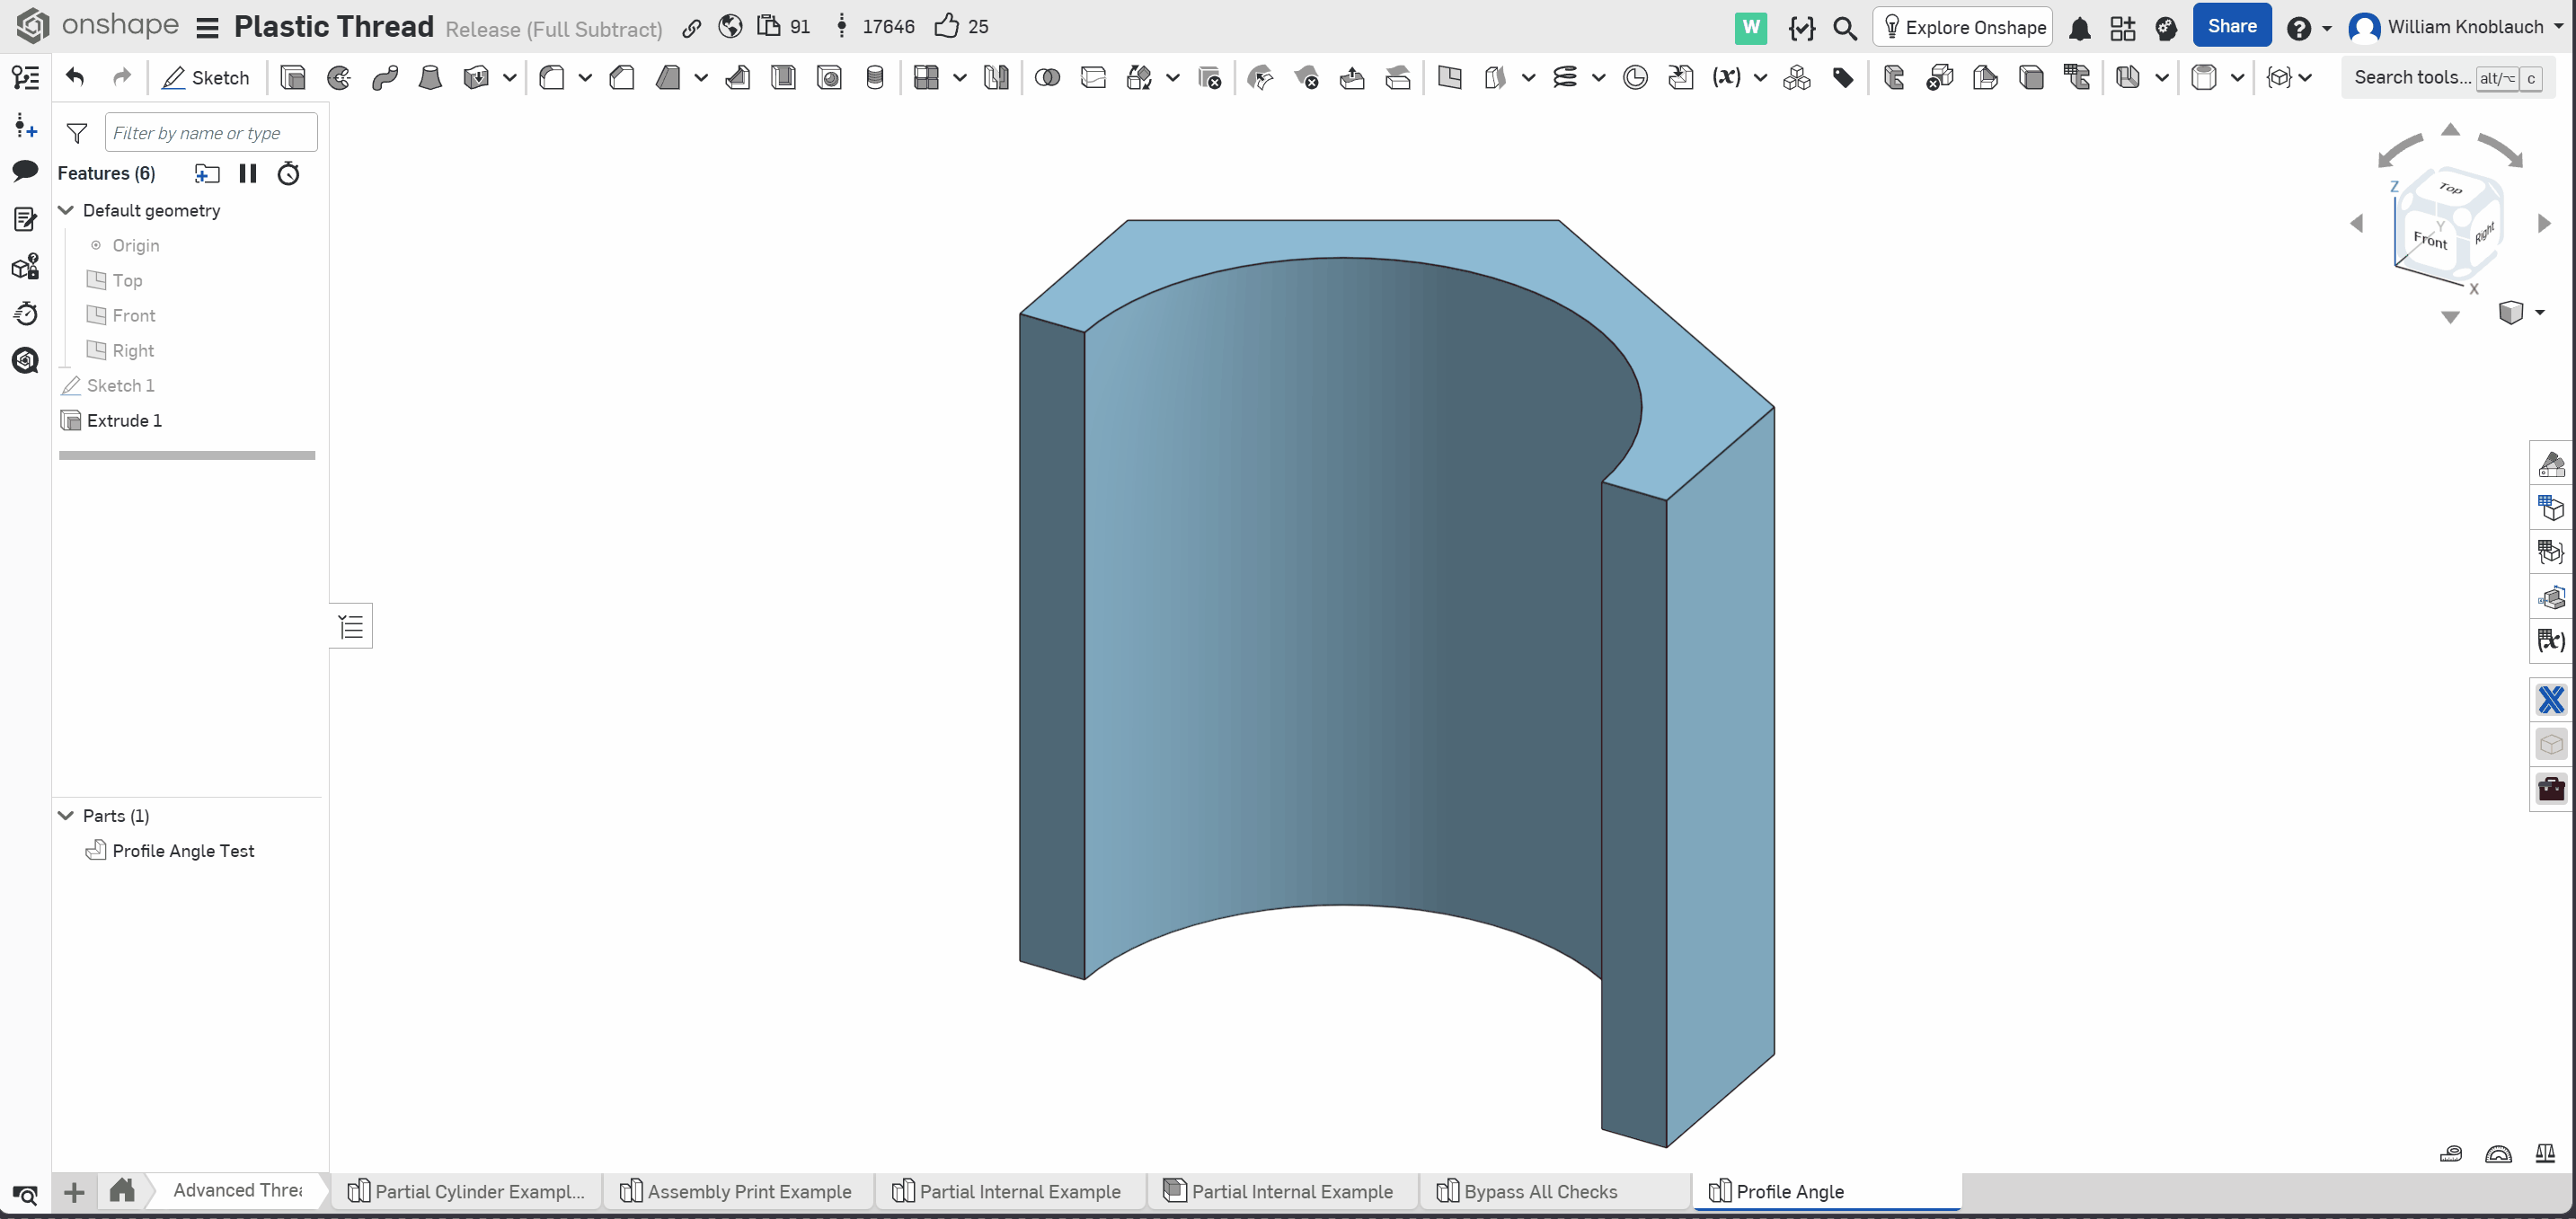This screenshot has height=1219, width=2576.
Task: Click the Undo arrow
Action: coord(75,77)
